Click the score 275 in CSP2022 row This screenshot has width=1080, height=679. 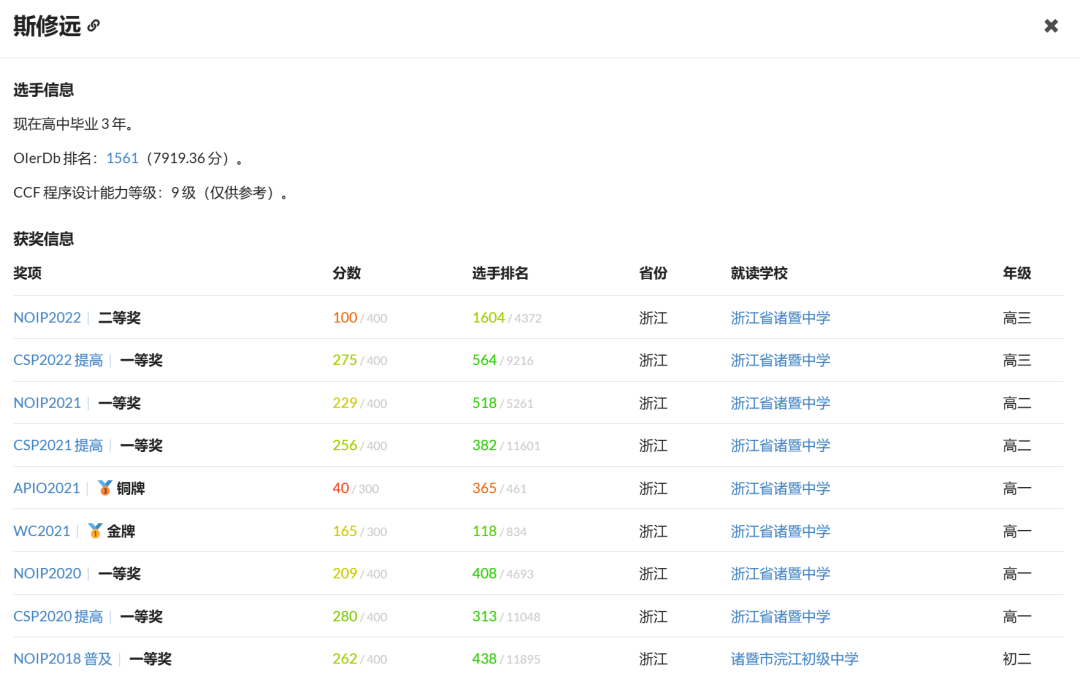click(x=345, y=360)
